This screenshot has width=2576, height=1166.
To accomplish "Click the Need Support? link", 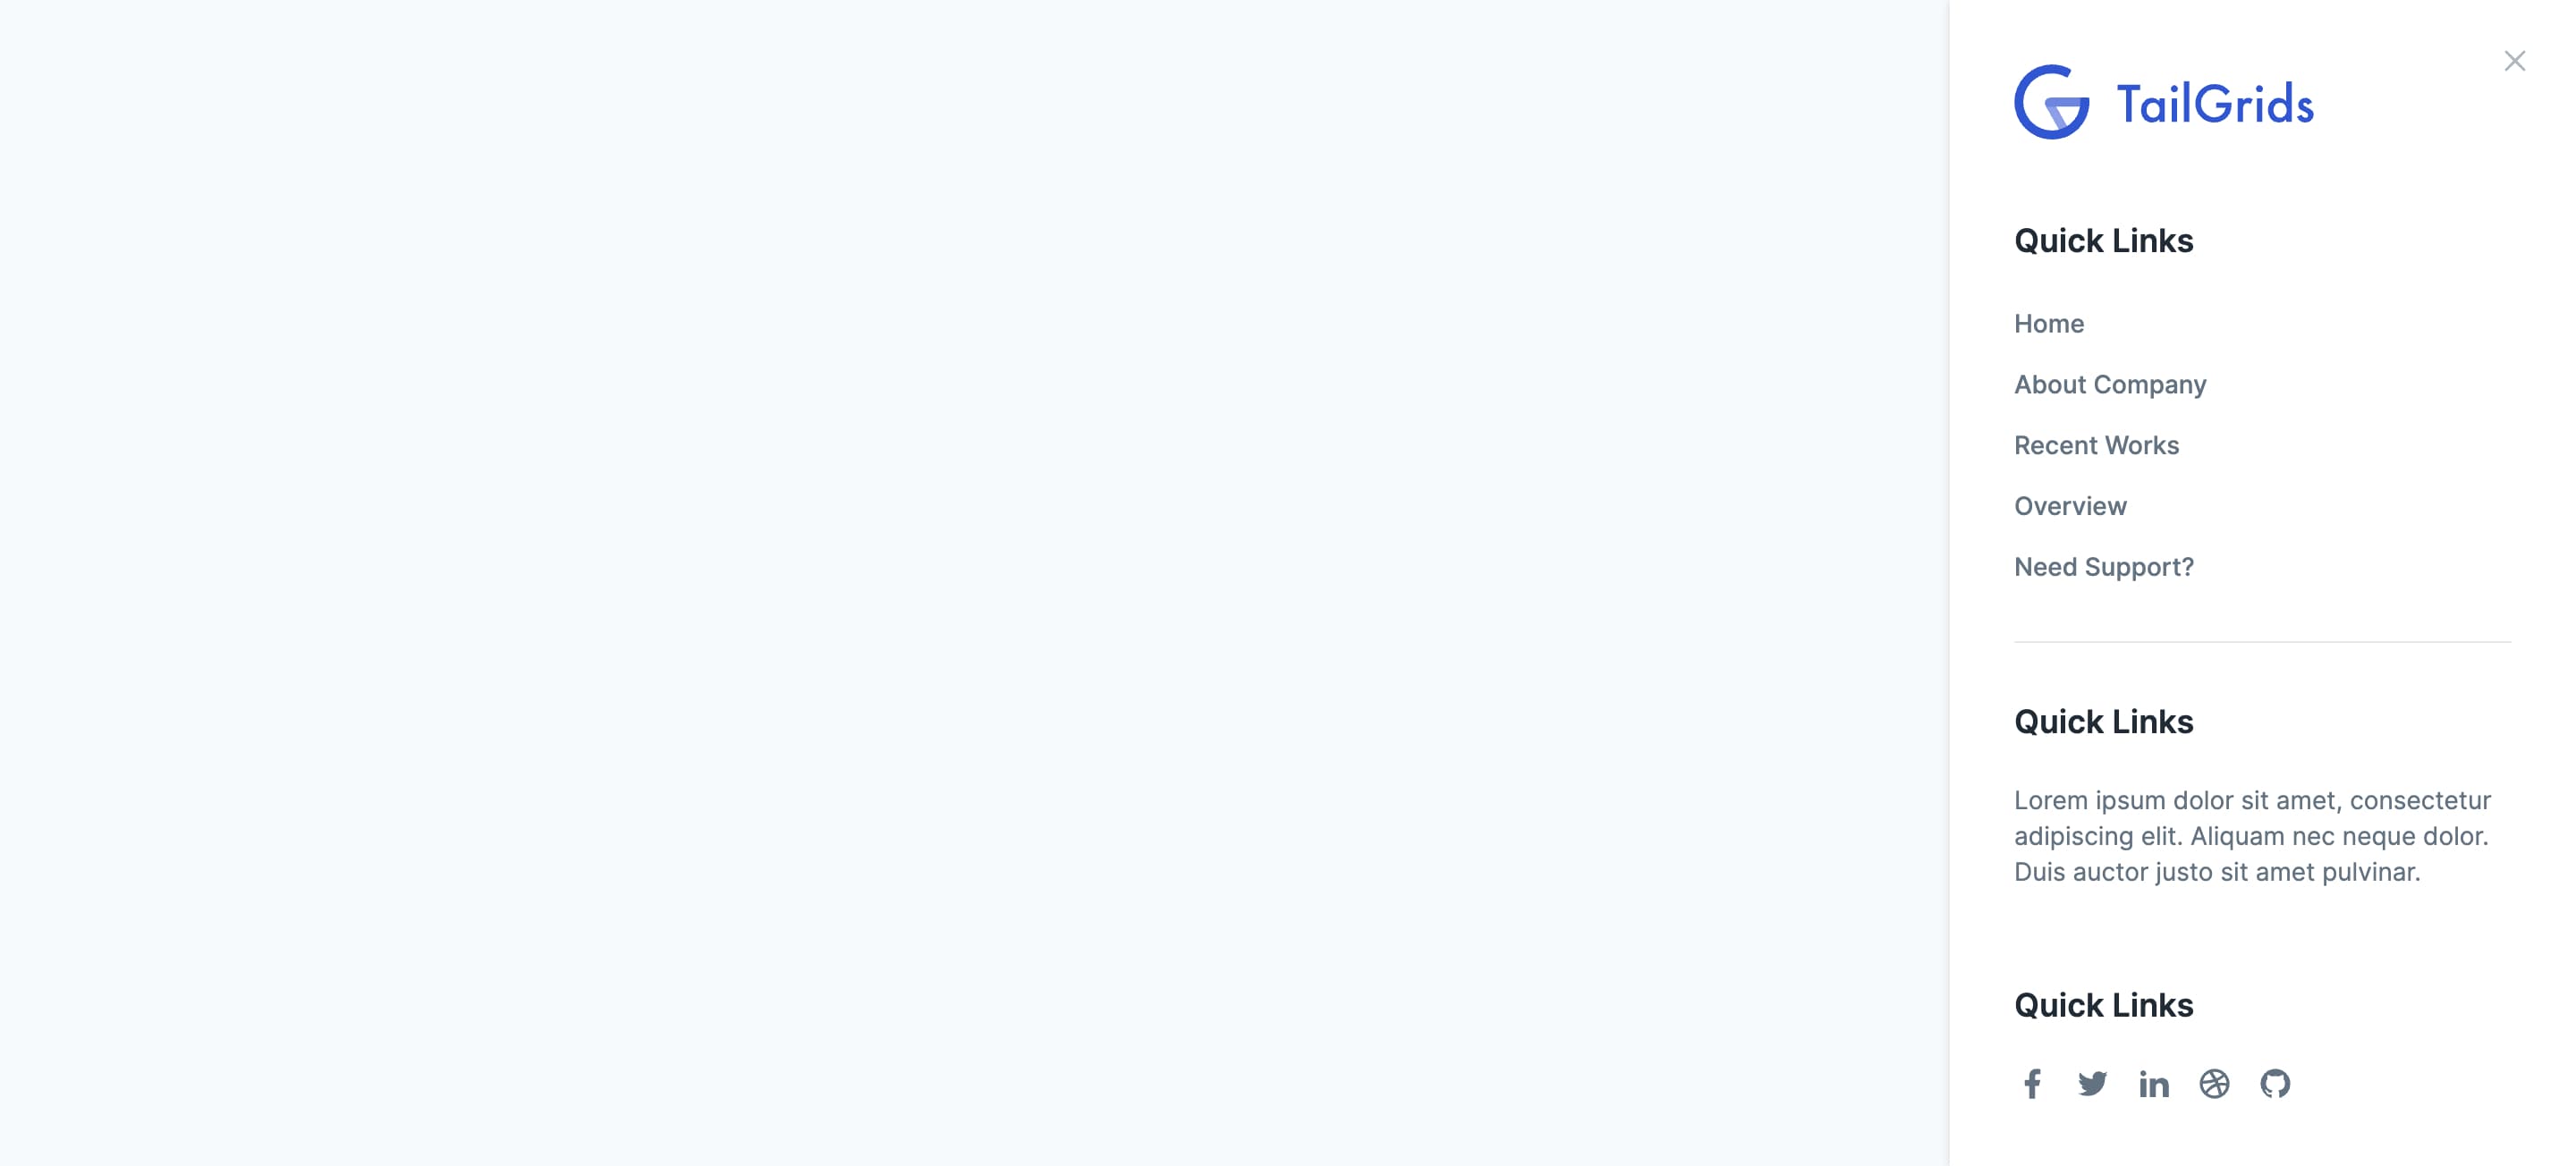I will click(x=2105, y=567).
